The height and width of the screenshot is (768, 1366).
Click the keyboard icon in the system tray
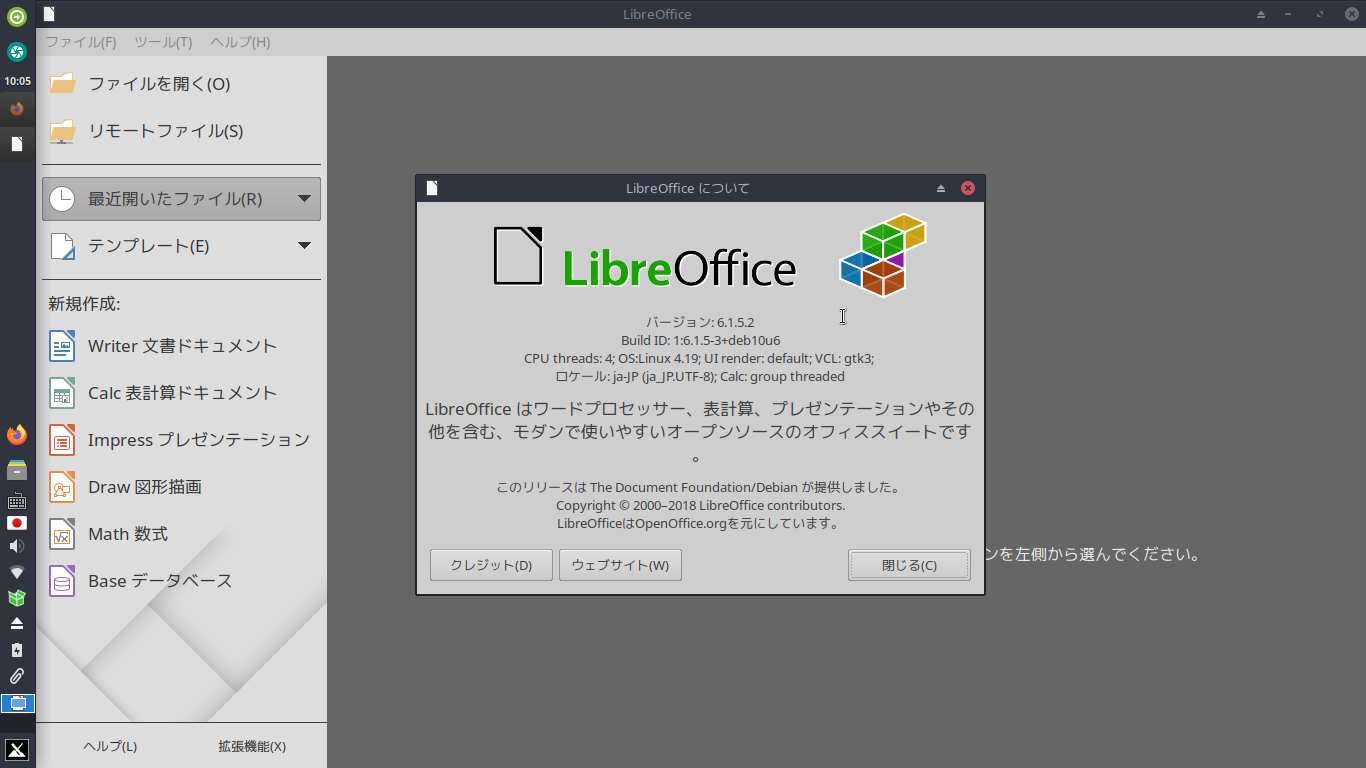click(x=17, y=501)
